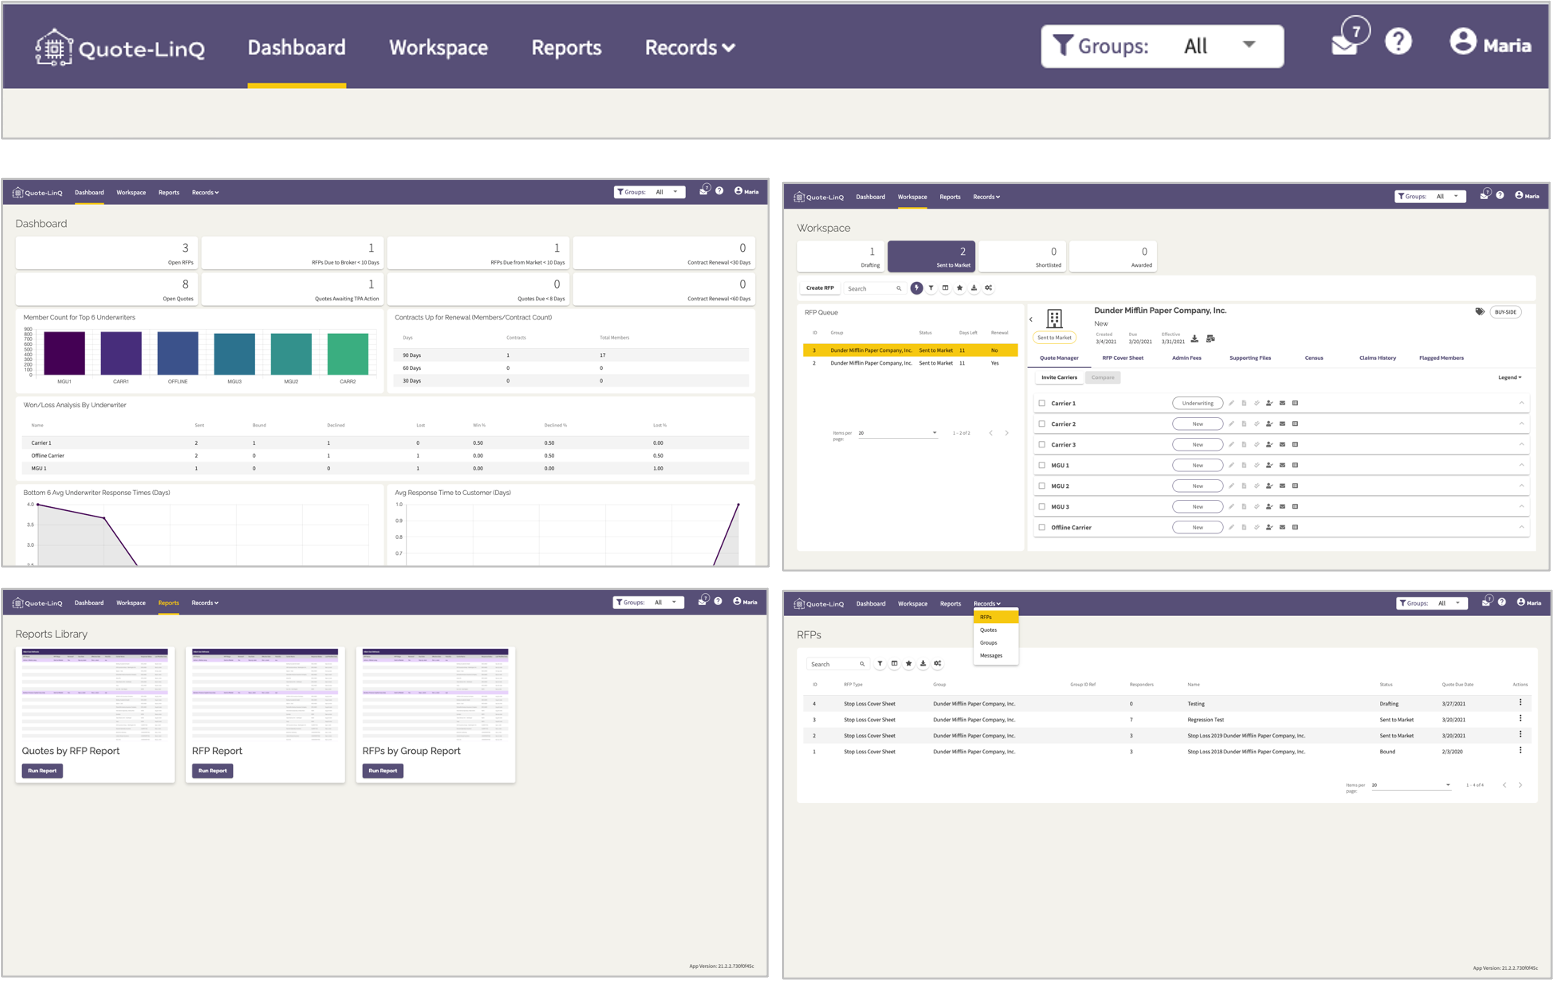Viewport: 1554px width, 981px height.
Task: Check the MGU 2 checkbox
Action: [x=1042, y=486]
